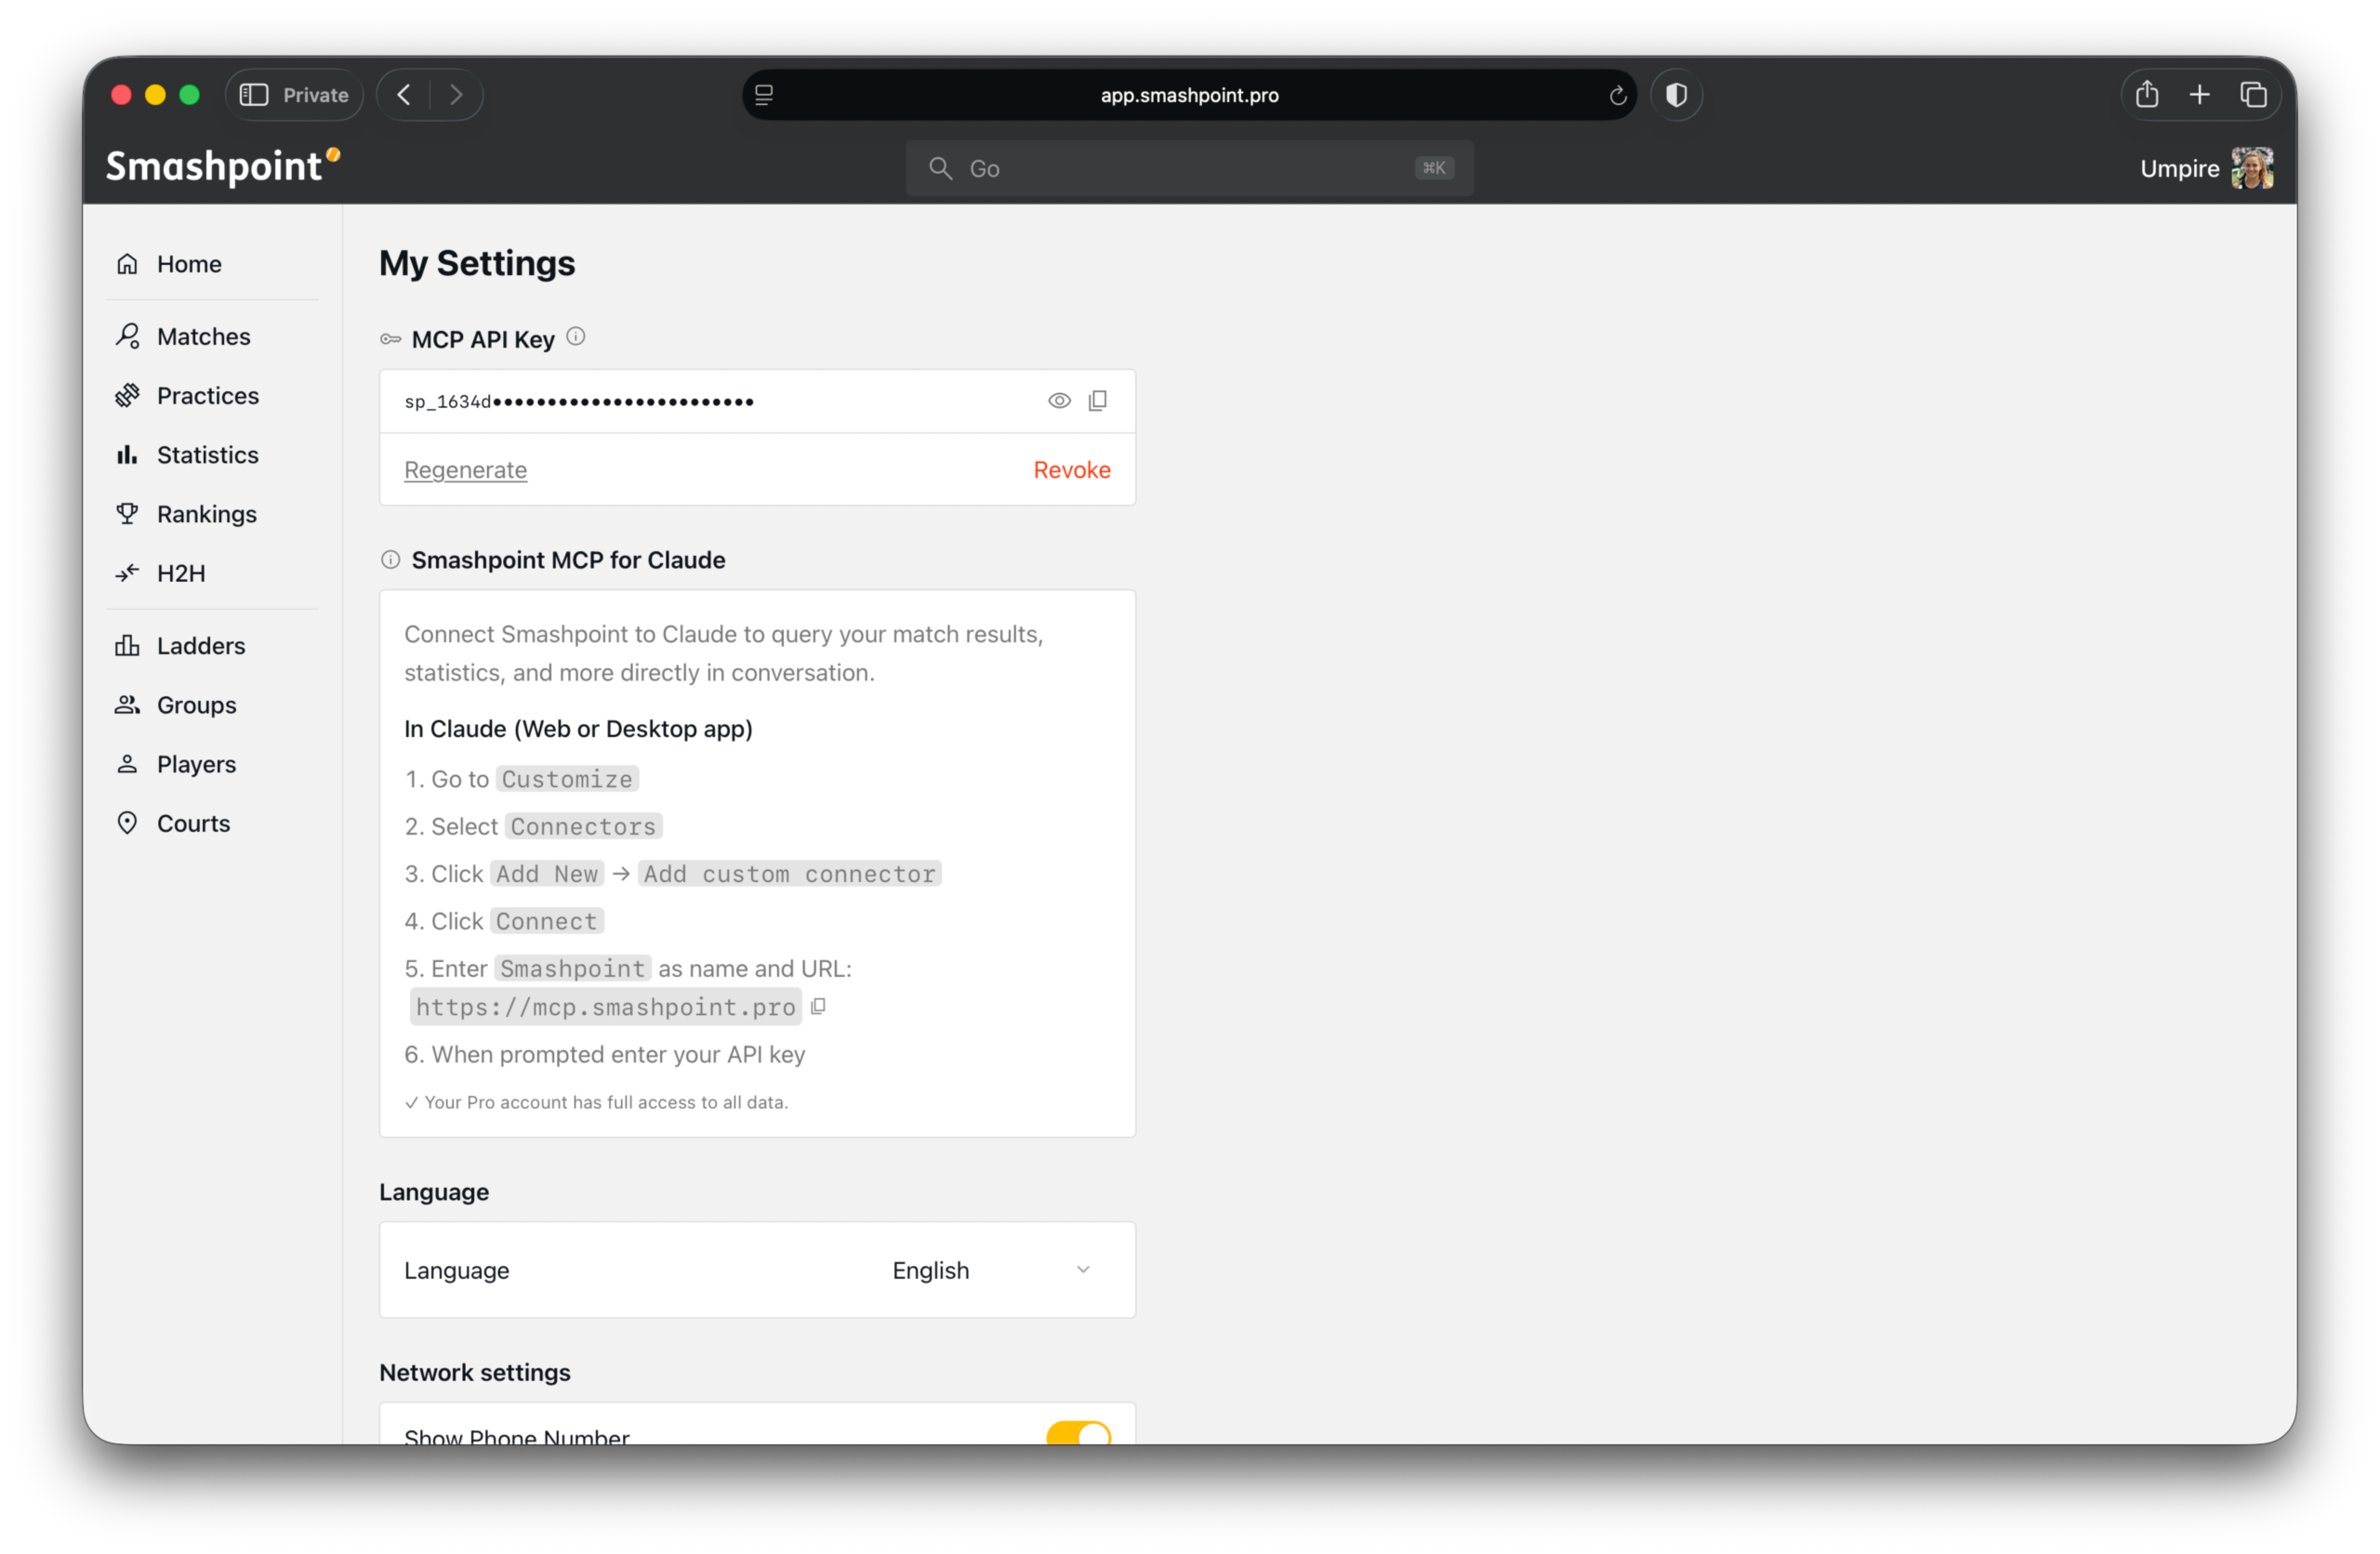Click the https://mcp.smashpoint.pro URL text
The image size is (2380, 1554).
point(606,1007)
